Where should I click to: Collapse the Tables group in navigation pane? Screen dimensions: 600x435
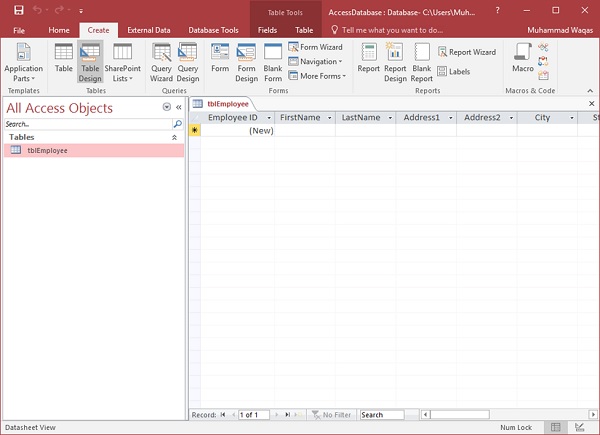click(x=175, y=137)
